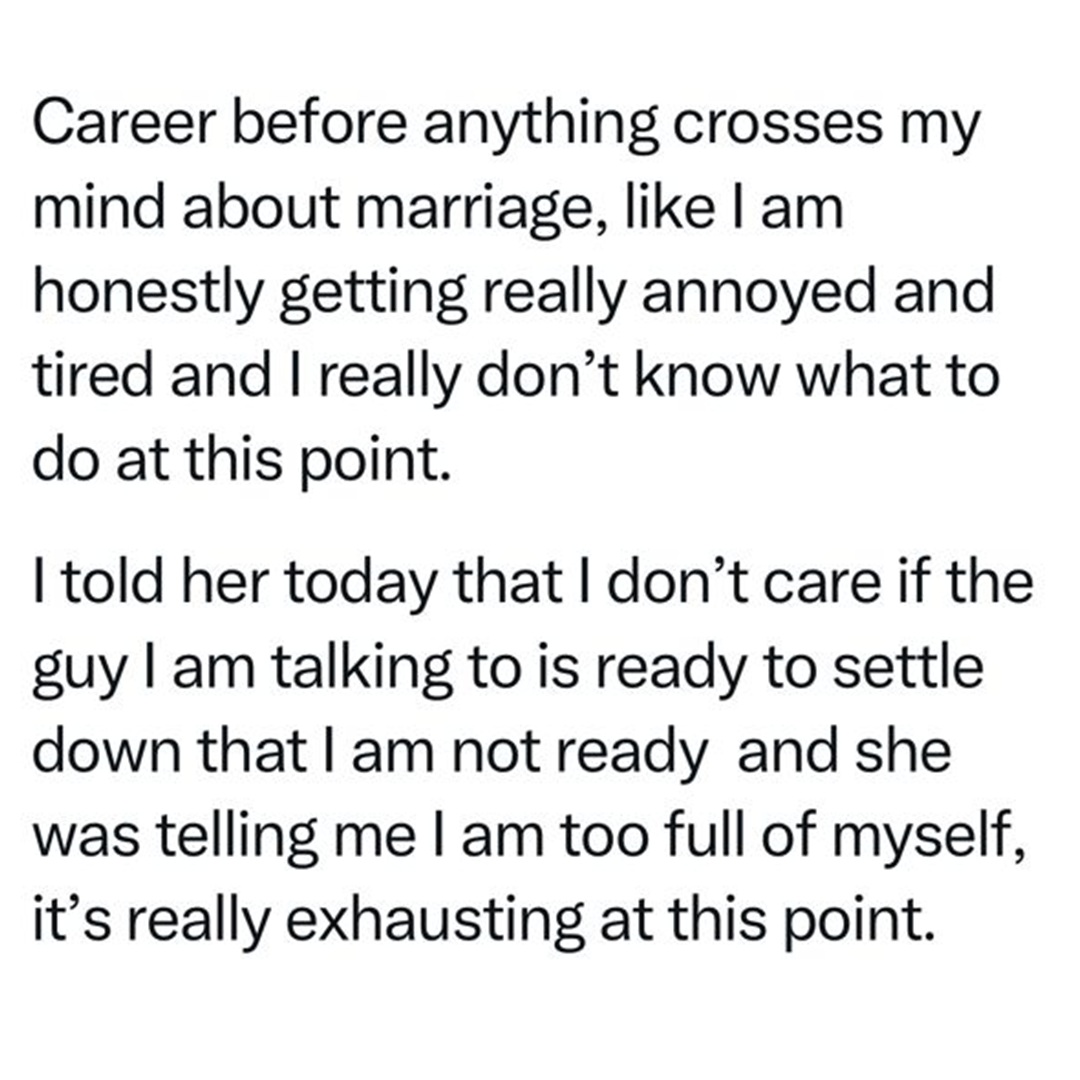The height and width of the screenshot is (1080, 1080).
Task: Select the word "tired"
Action: (92, 375)
